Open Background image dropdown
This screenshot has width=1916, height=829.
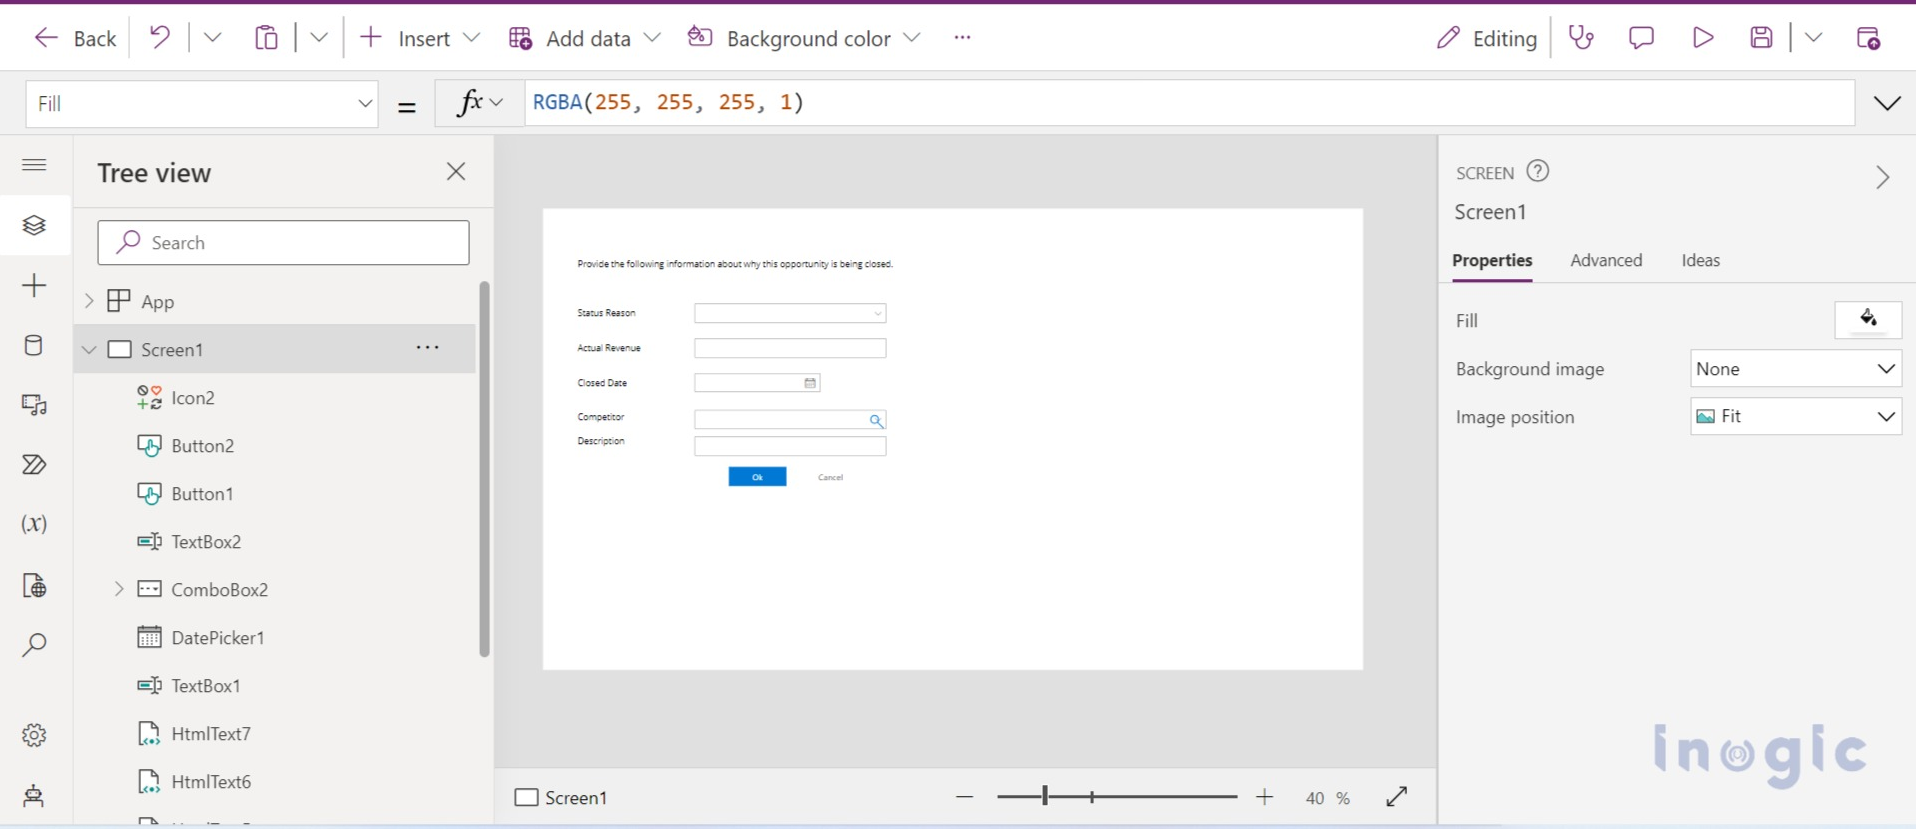tap(1795, 369)
